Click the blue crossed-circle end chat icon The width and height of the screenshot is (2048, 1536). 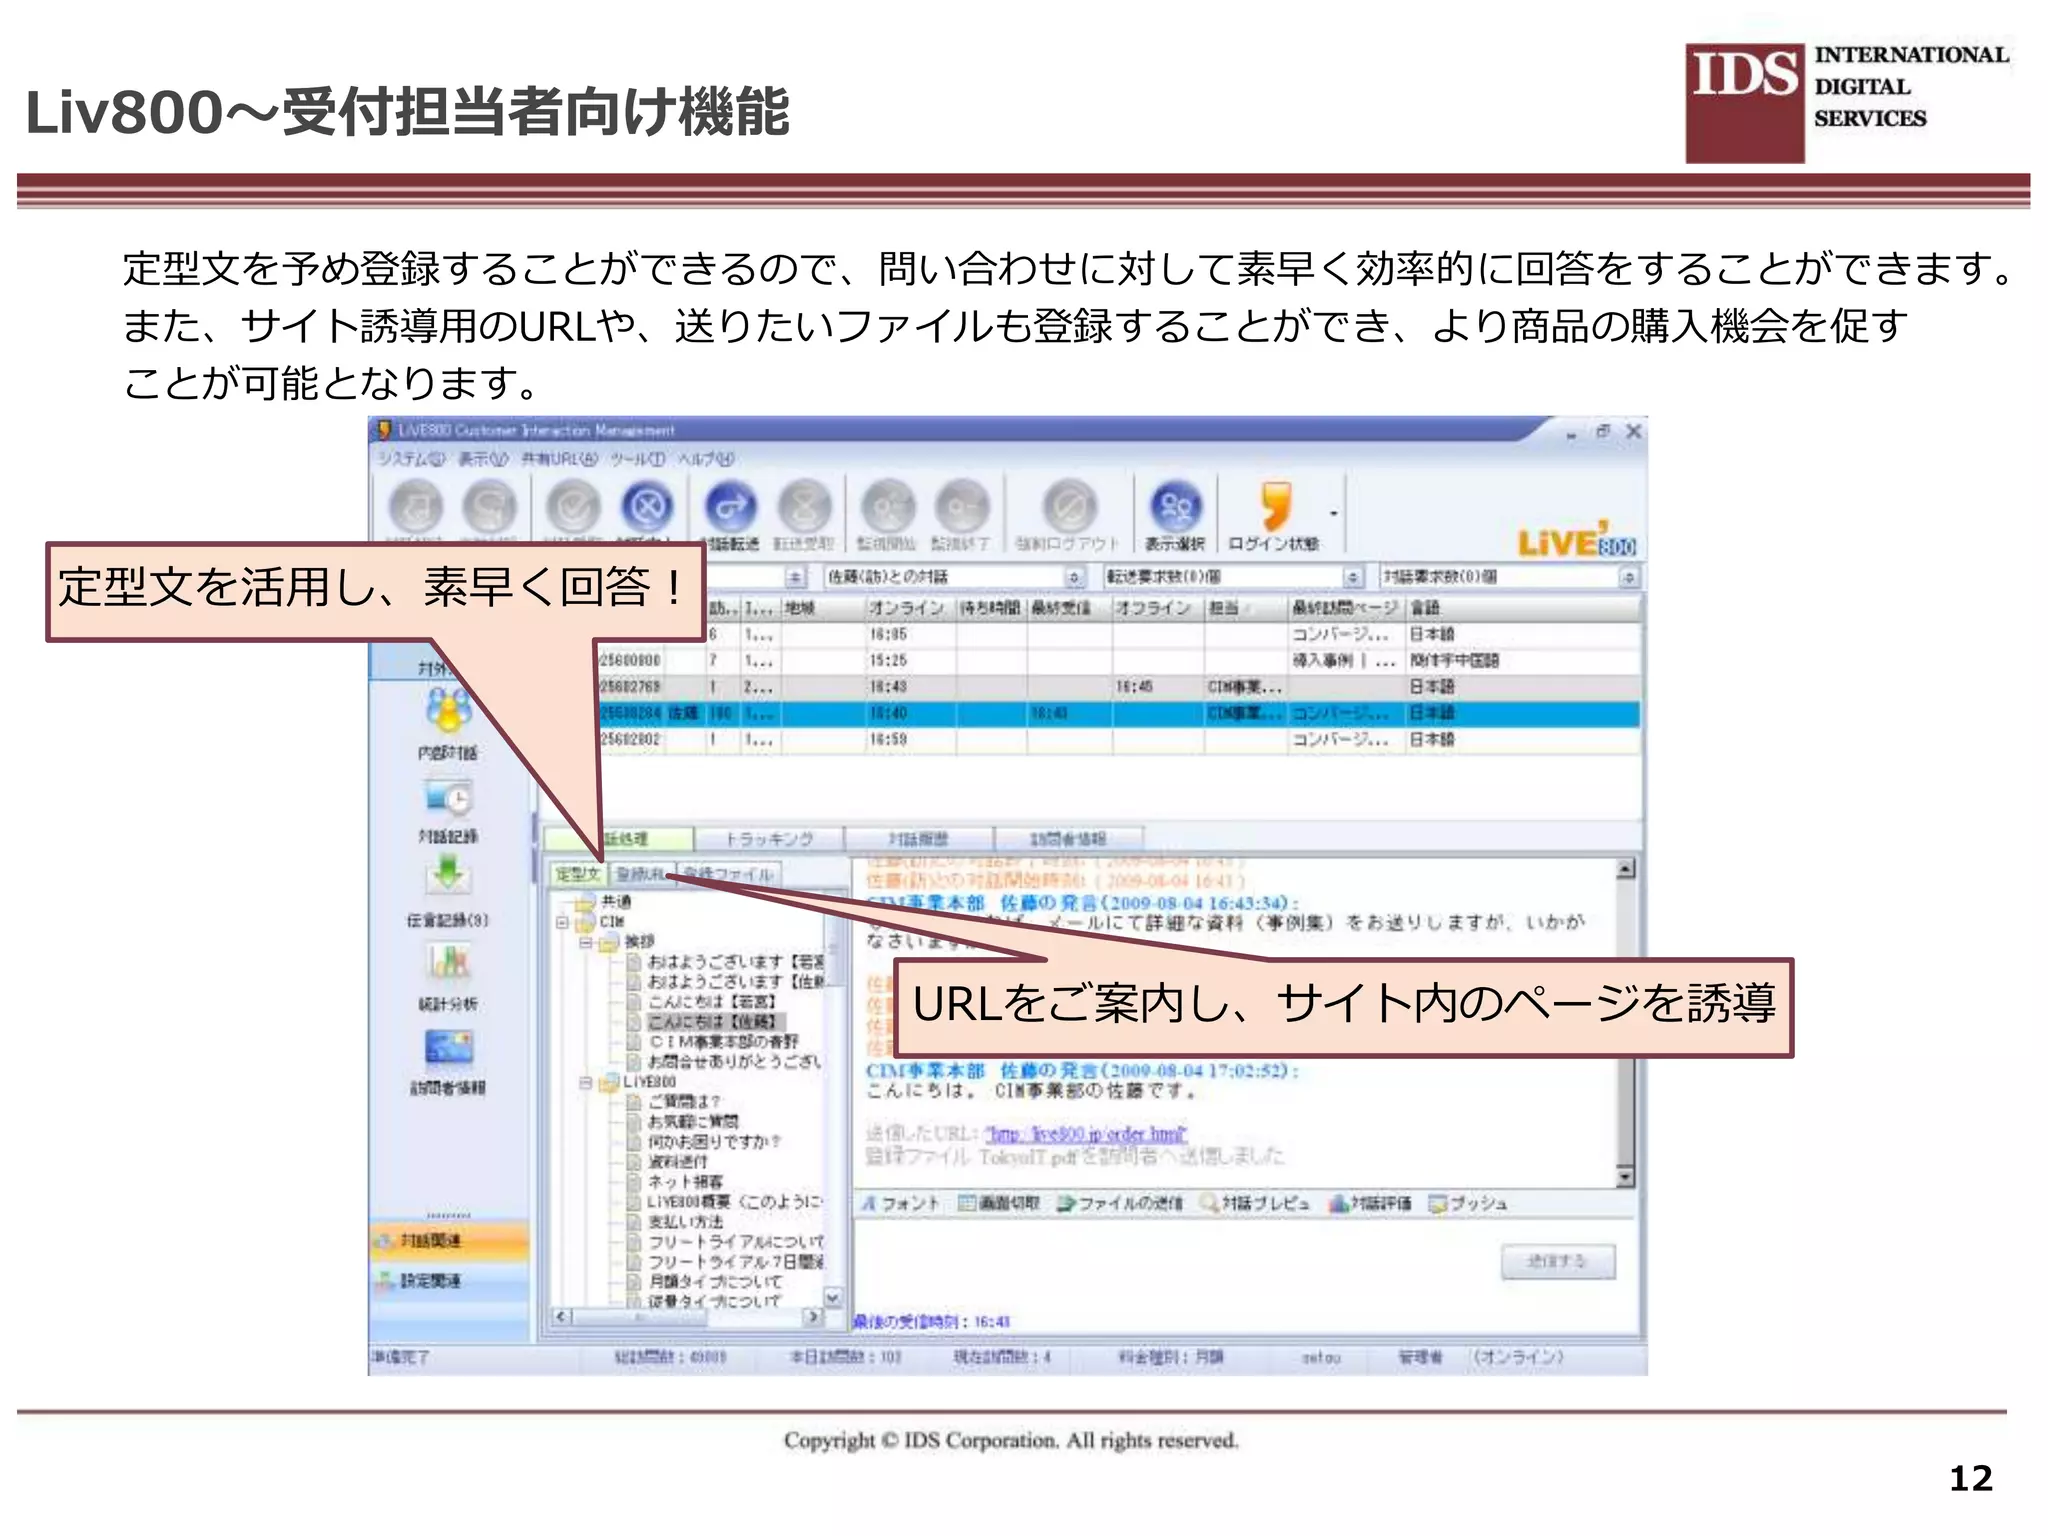648,506
